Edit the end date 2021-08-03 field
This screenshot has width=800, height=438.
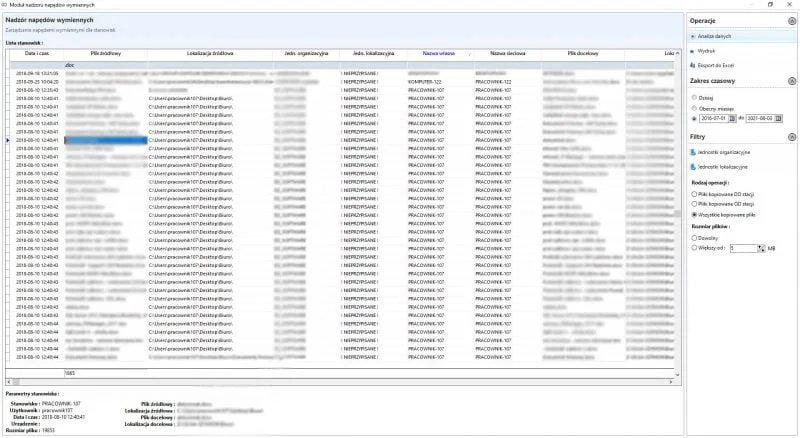pyautogui.click(x=760, y=118)
